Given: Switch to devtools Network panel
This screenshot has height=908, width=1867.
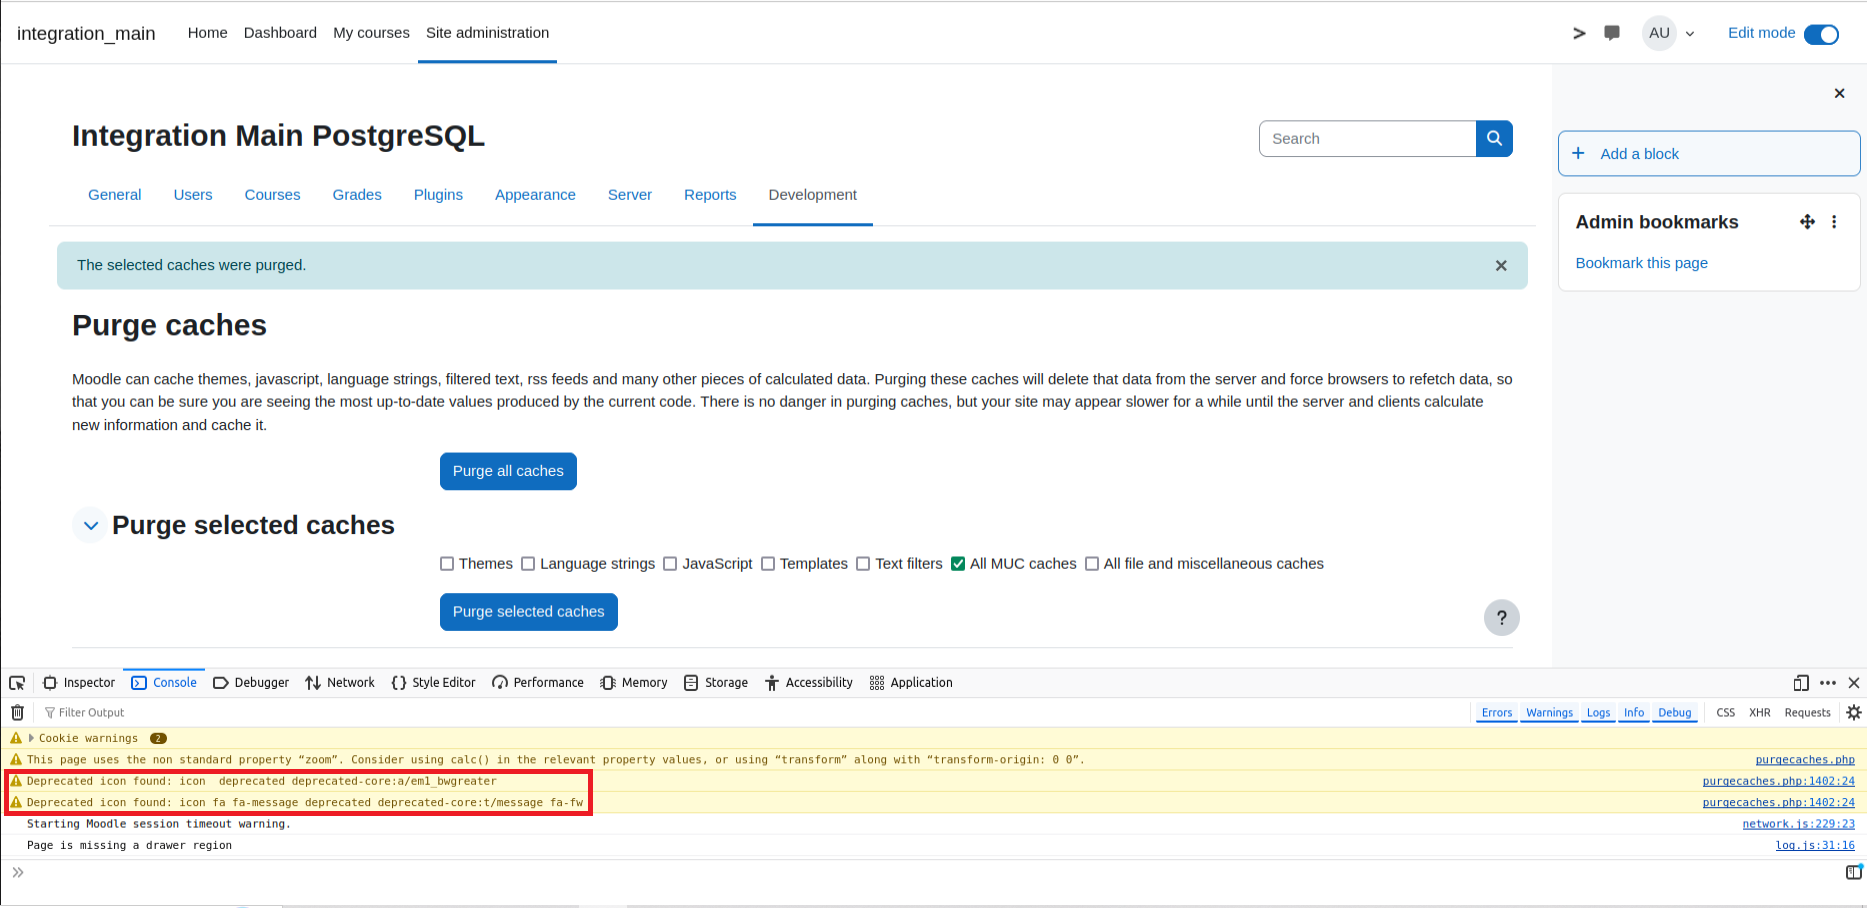Looking at the screenshot, I should click(340, 683).
